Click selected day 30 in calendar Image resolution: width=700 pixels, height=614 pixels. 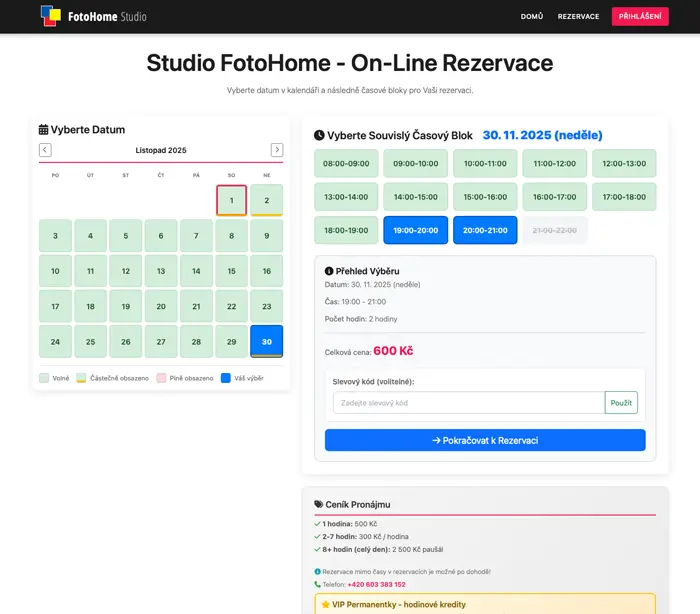(267, 341)
